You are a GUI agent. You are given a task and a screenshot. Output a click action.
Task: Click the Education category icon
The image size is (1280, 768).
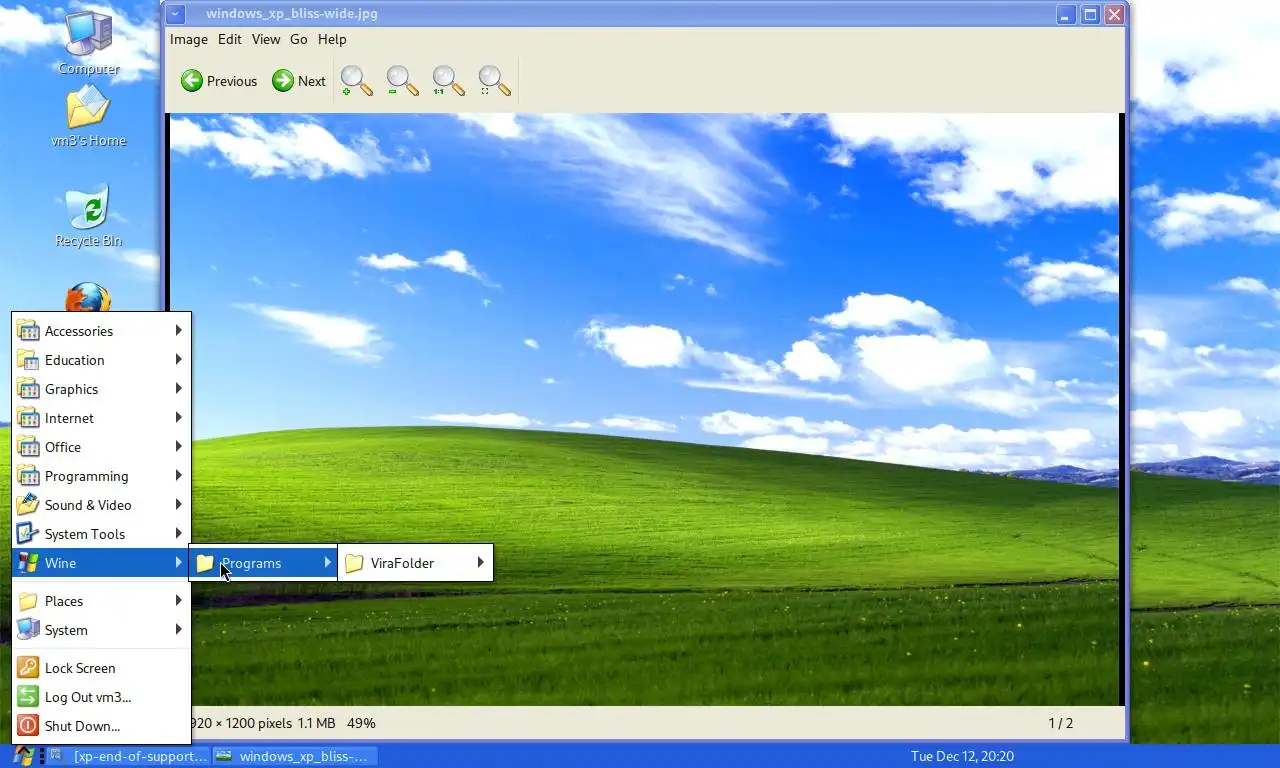coord(28,360)
